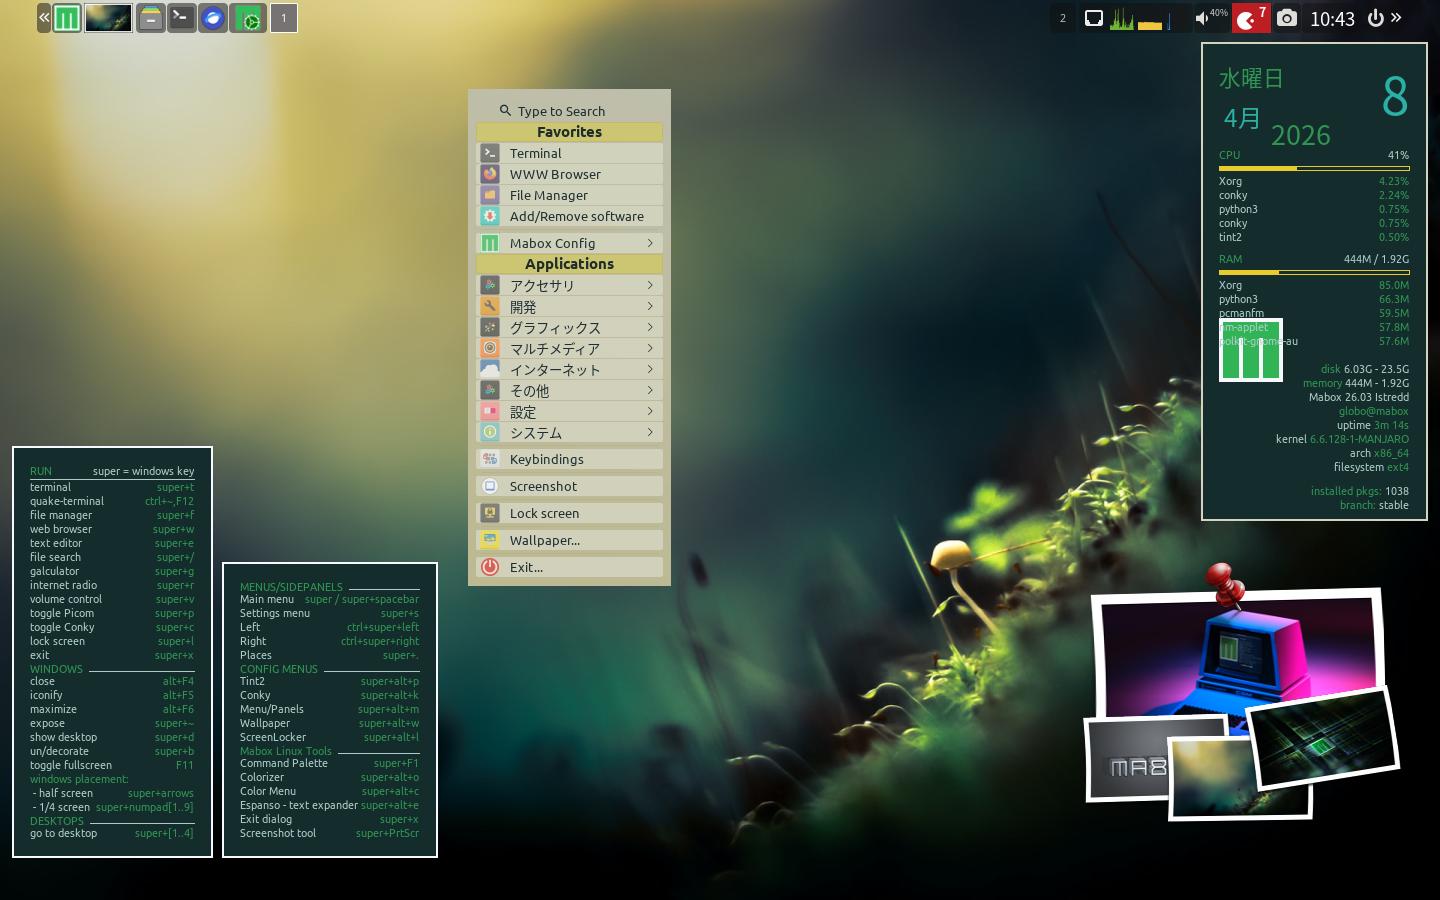Launch the terminal from the top panel
The width and height of the screenshot is (1440, 900).
click(181, 18)
